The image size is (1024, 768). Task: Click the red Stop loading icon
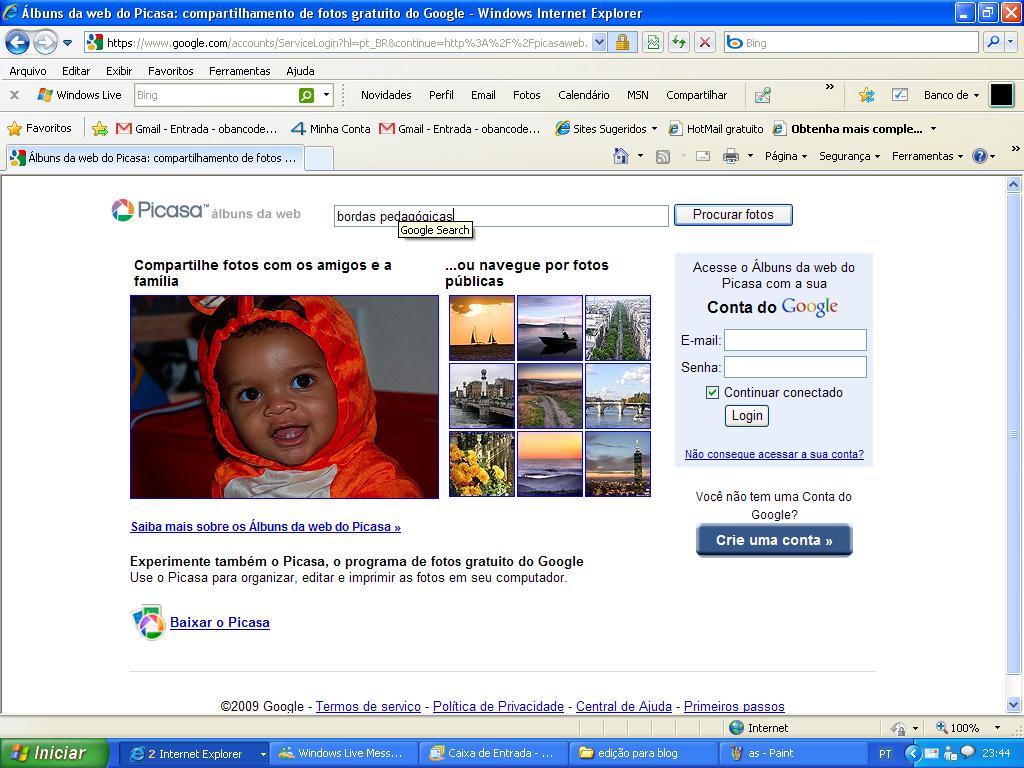point(705,43)
